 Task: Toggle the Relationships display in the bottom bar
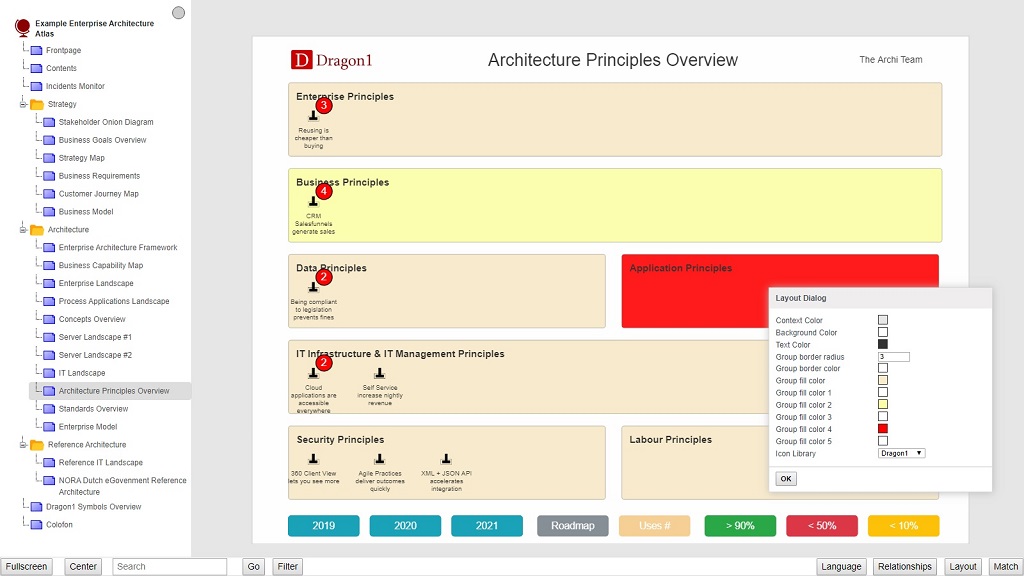pyautogui.click(x=904, y=566)
